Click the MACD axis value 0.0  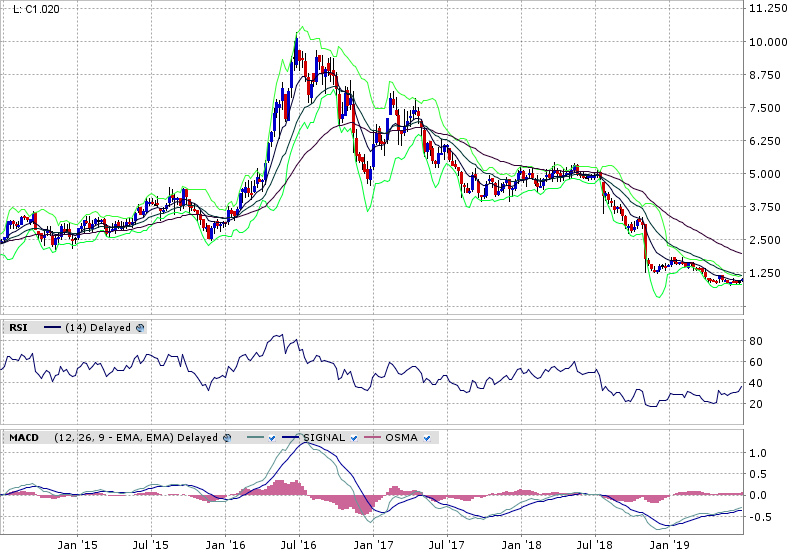click(x=758, y=496)
